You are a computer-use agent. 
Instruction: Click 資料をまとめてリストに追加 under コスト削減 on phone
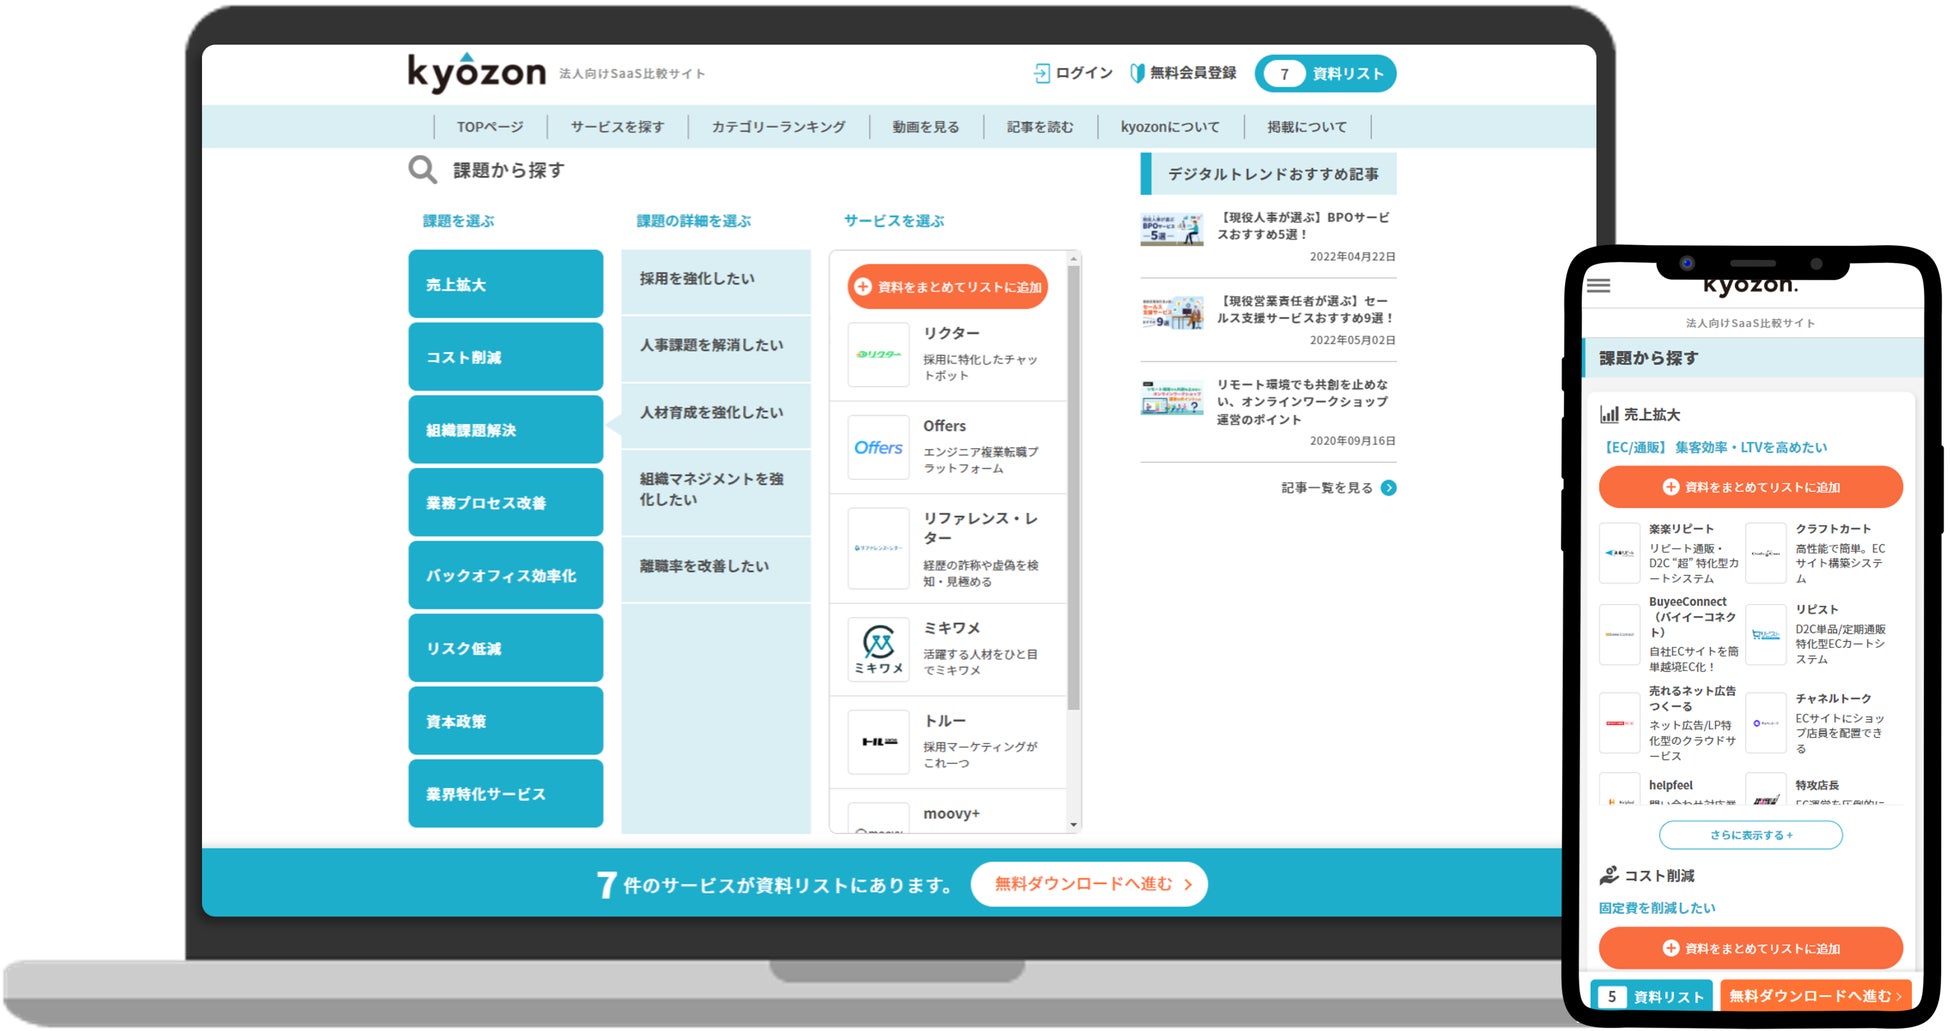[1751, 948]
